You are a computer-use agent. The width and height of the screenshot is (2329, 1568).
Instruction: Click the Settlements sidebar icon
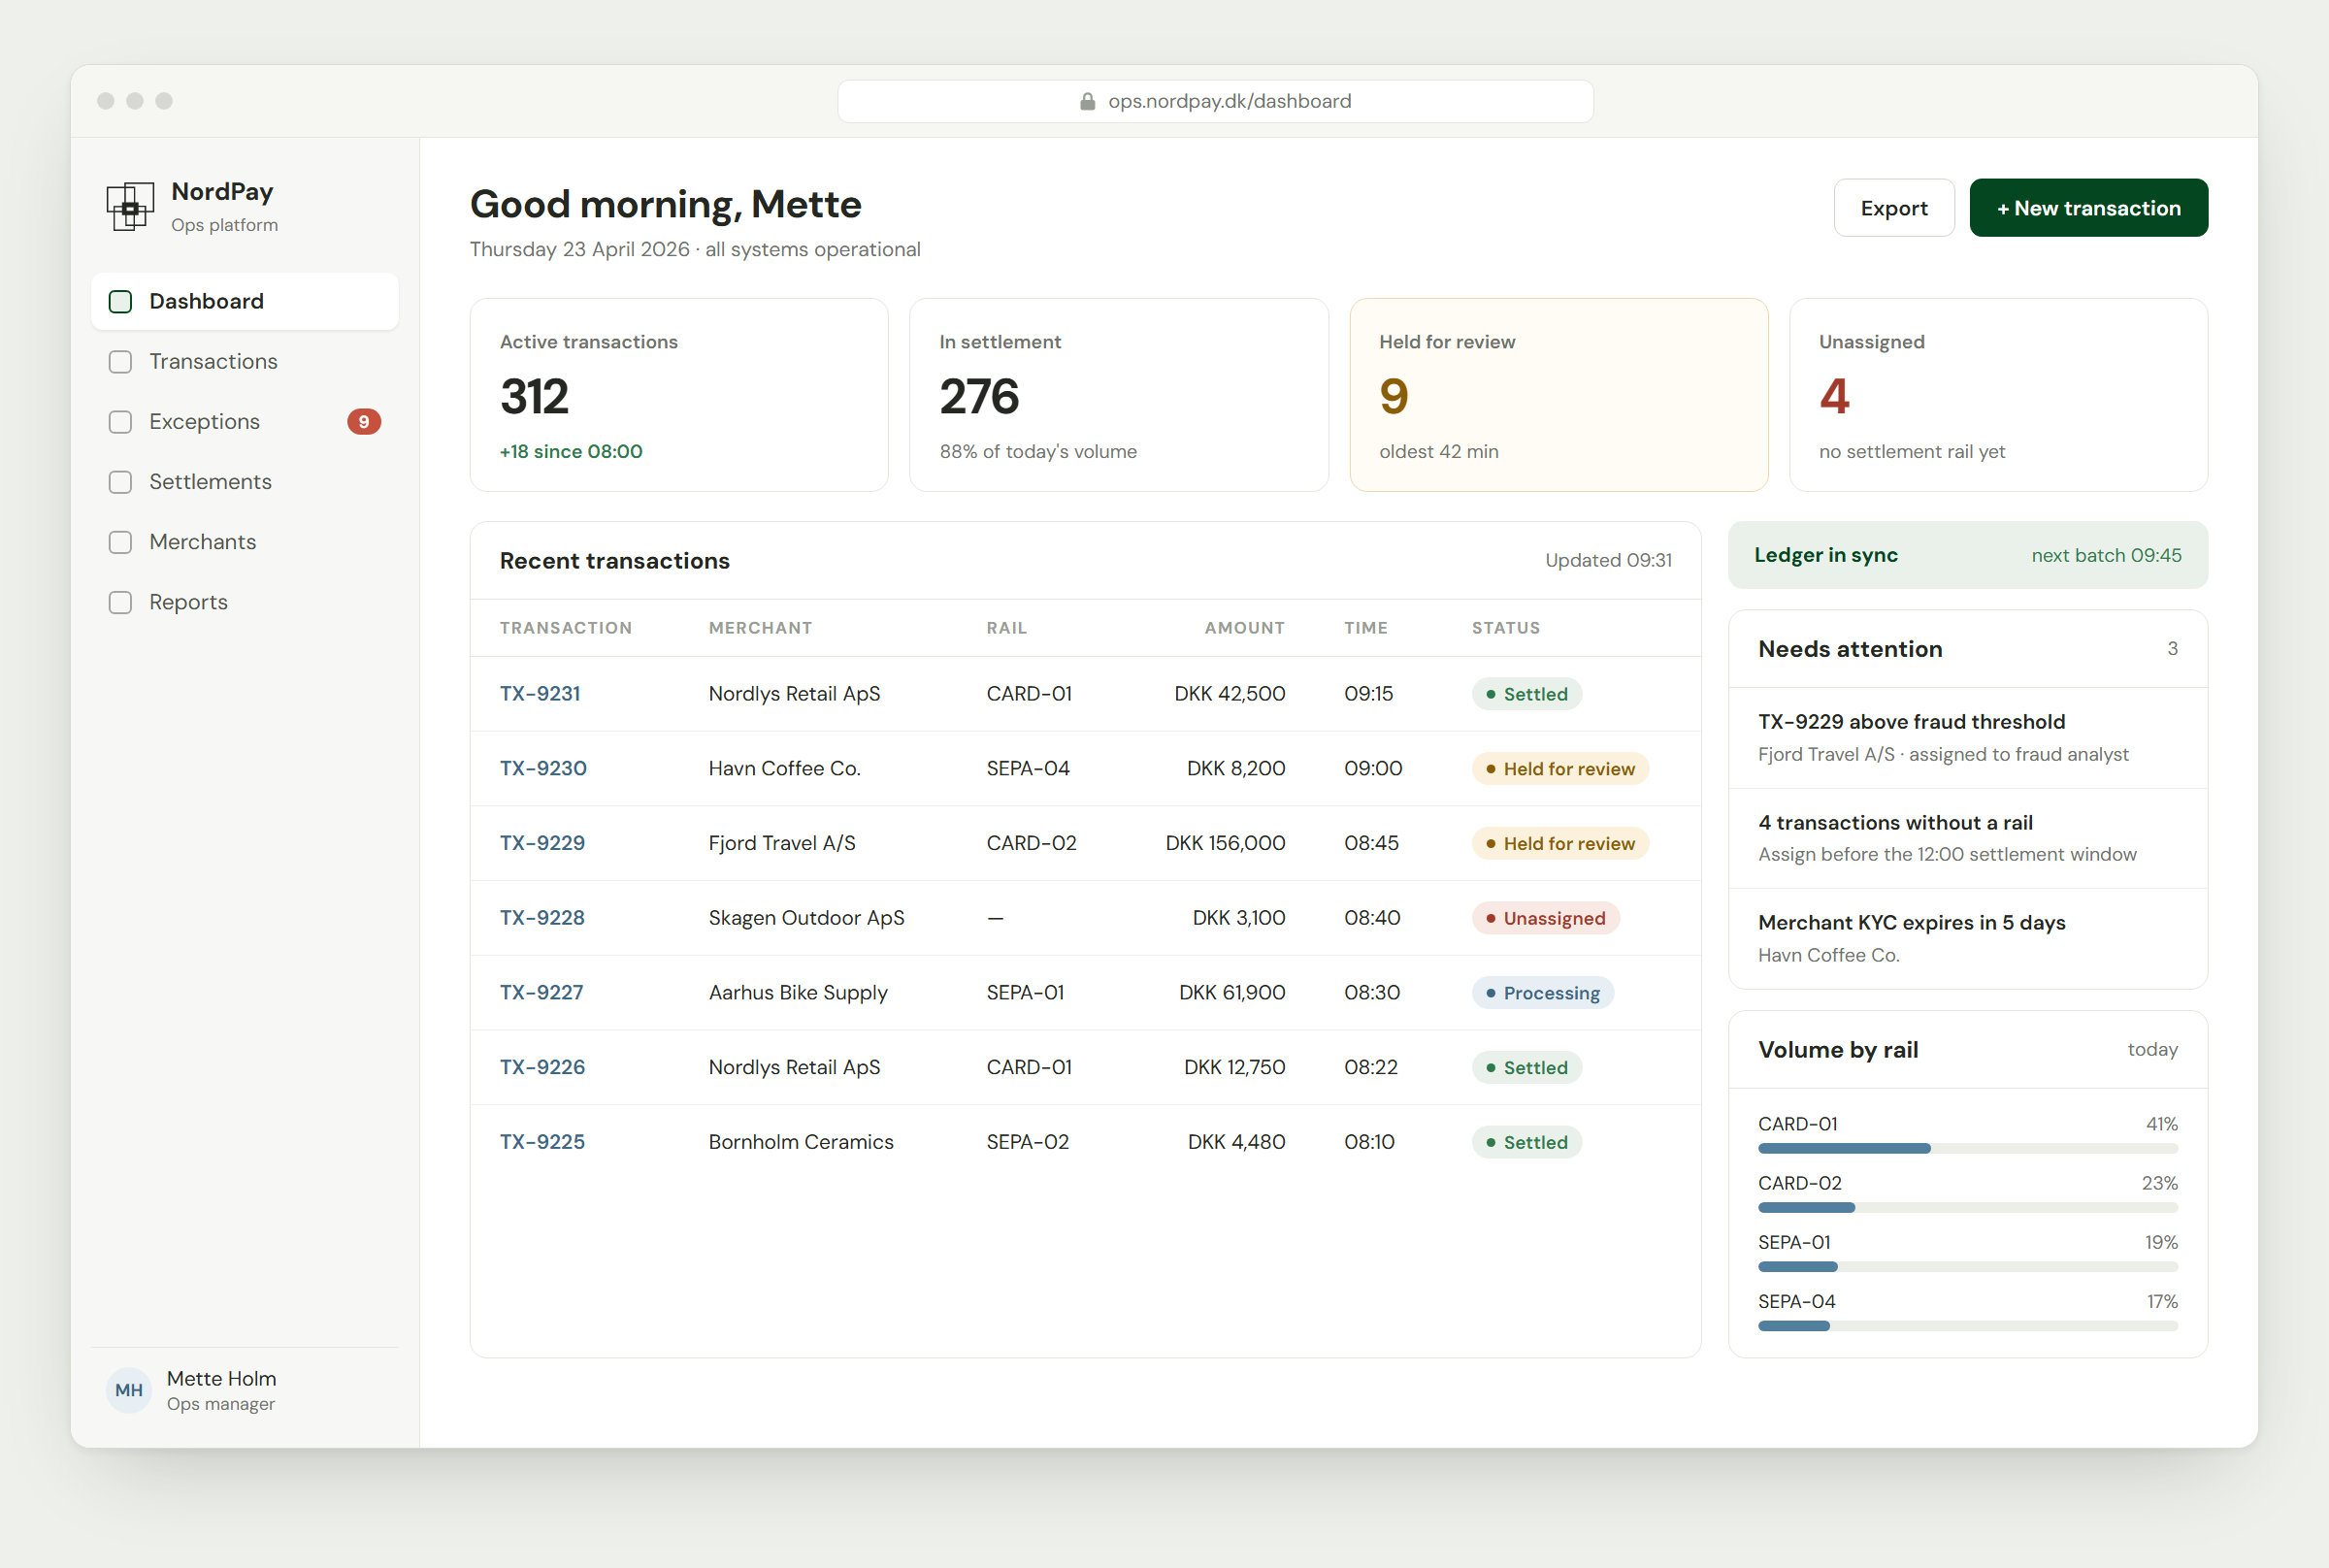click(120, 481)
